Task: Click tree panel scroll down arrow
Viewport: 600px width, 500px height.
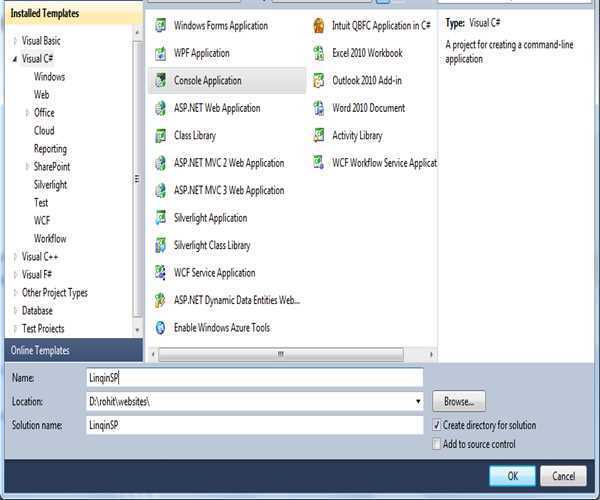Action: point(137,330)
